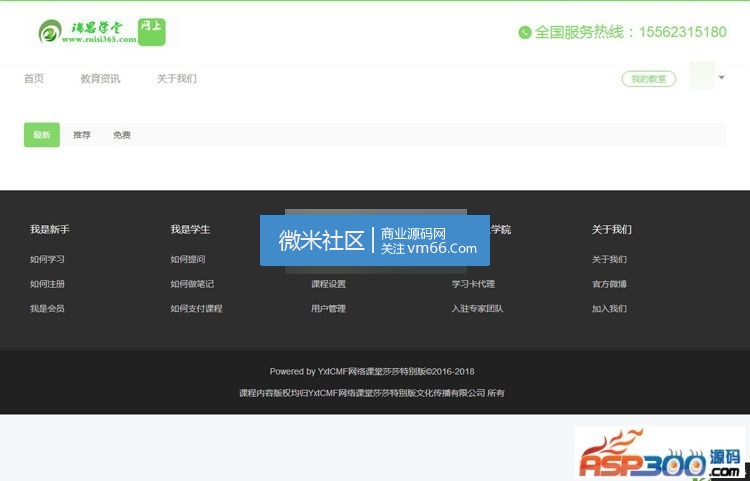Viewport: 750px width, 481px height.
Task: Open the 入驻专家团队 footer link
Action: pos(477,308)
